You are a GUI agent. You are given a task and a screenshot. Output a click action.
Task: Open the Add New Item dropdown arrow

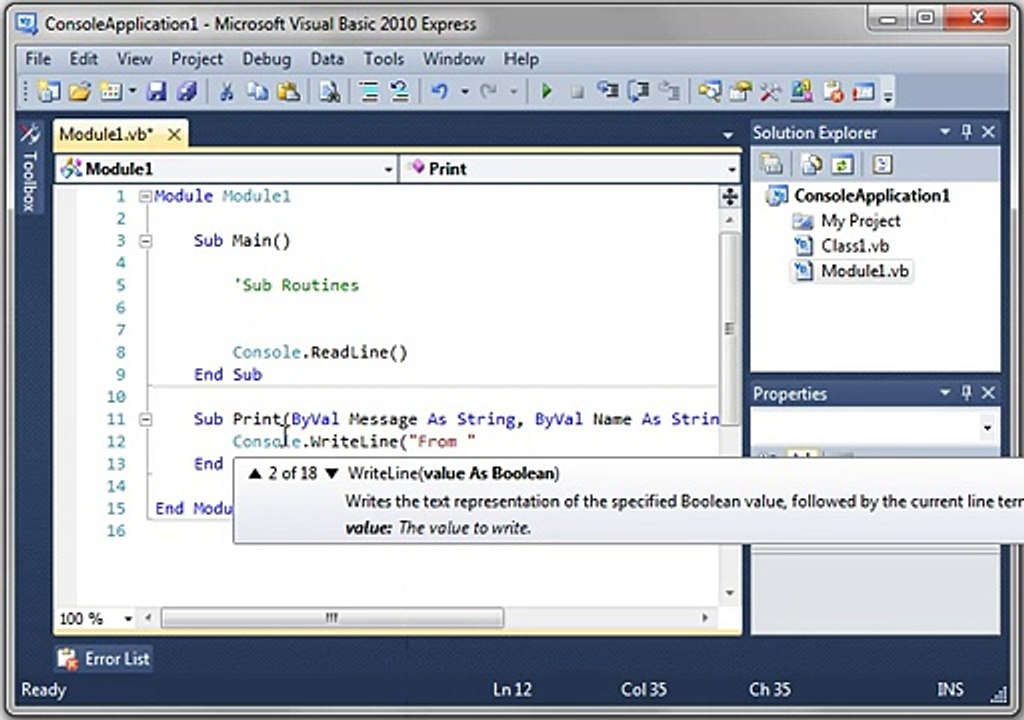click(x=132, y=91)
